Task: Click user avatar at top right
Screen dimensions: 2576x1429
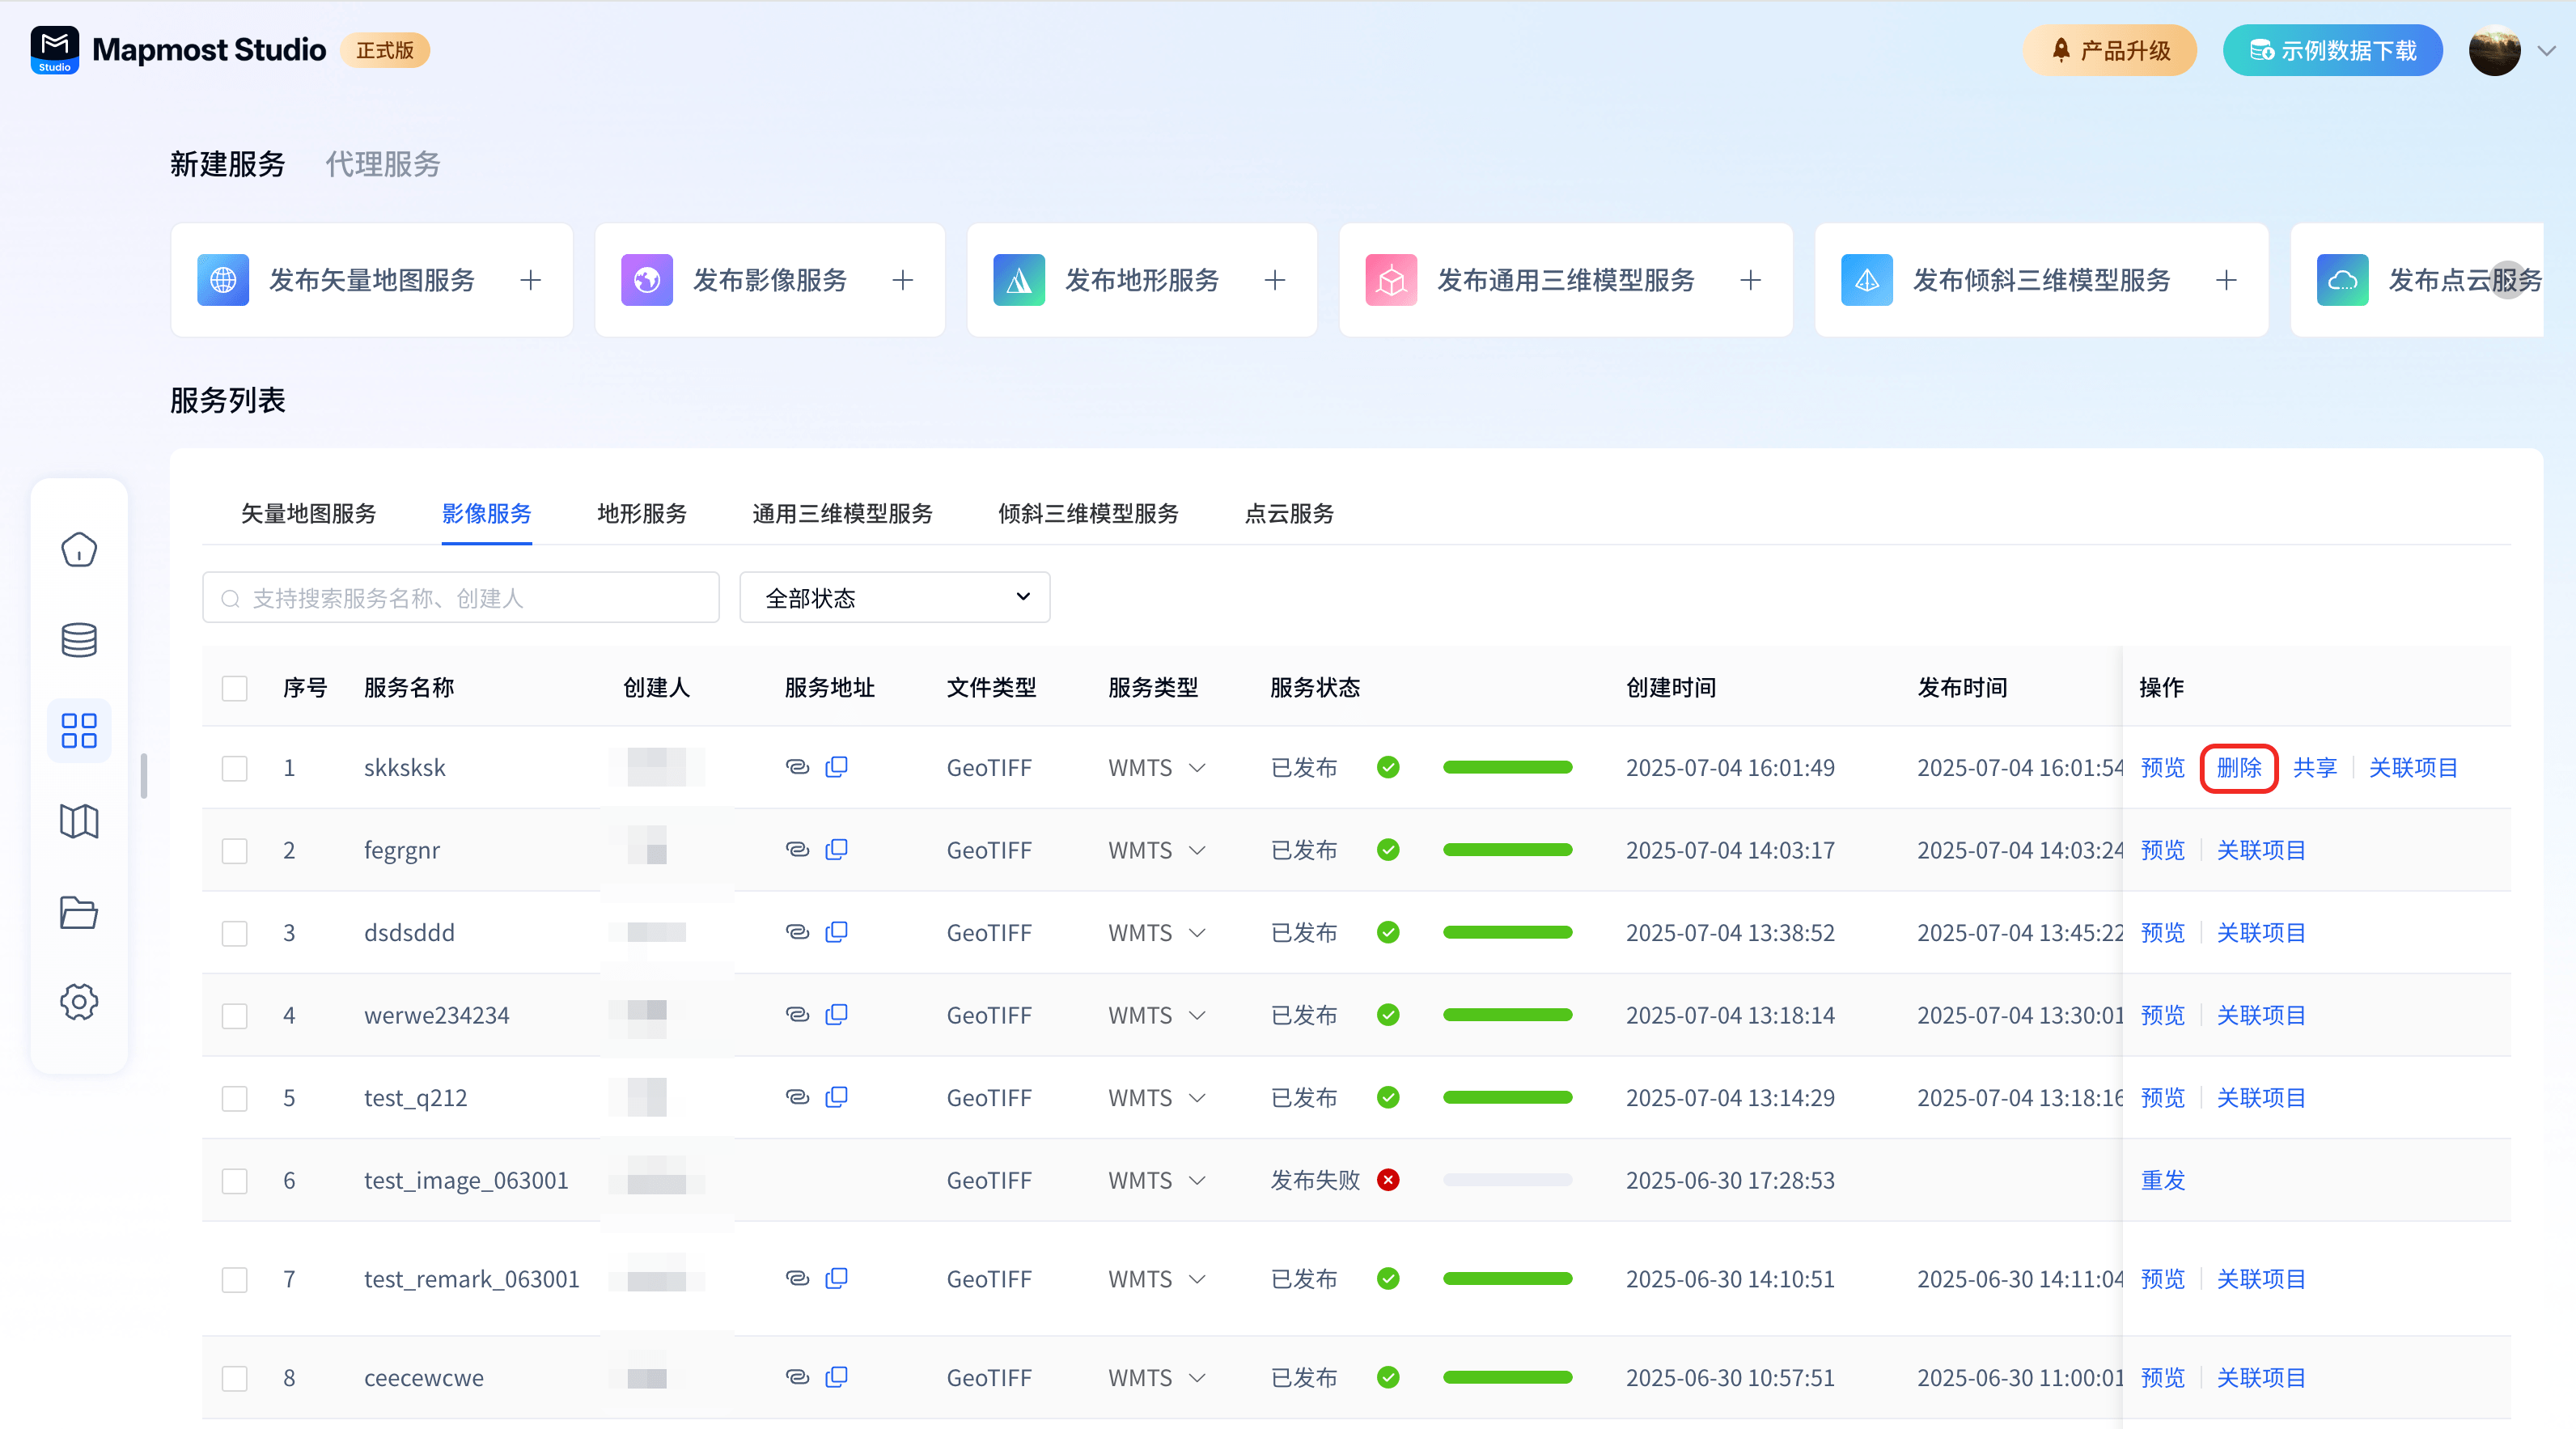Action: point(2494,50)
